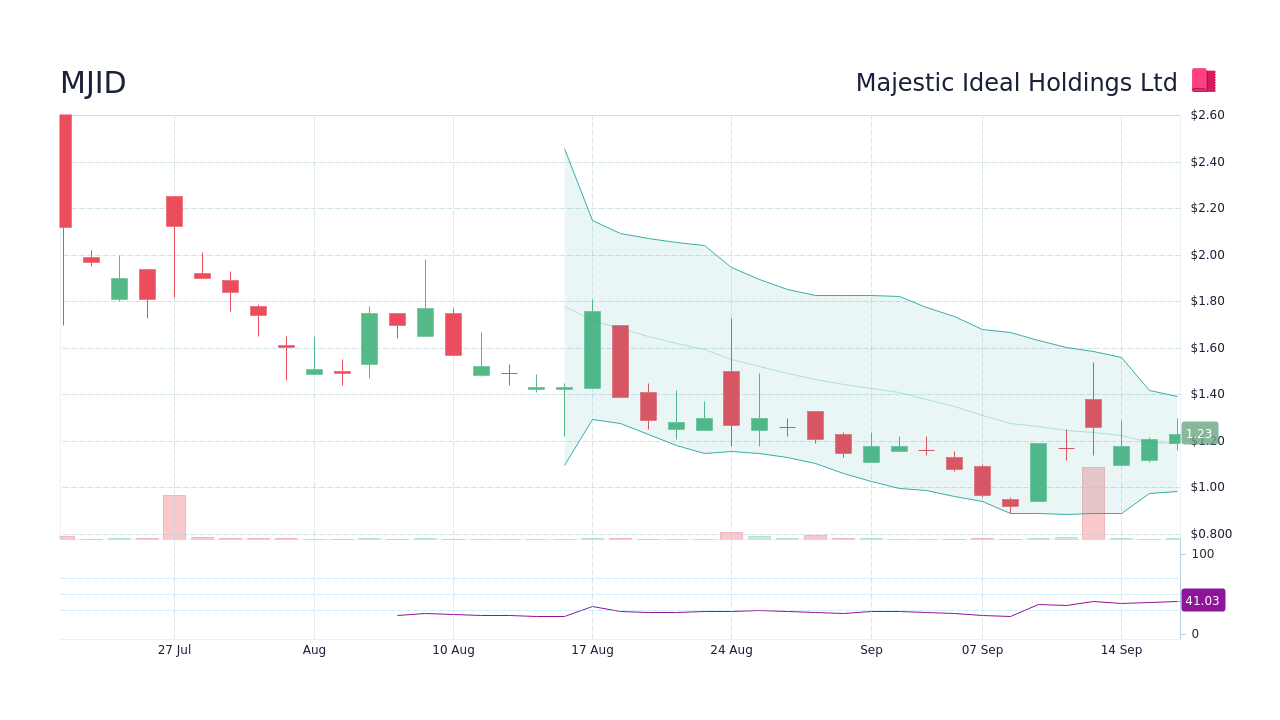Expand the 17 Aug date label
Viewport: 1280px width, 720px height.
(x=592, y=649)
